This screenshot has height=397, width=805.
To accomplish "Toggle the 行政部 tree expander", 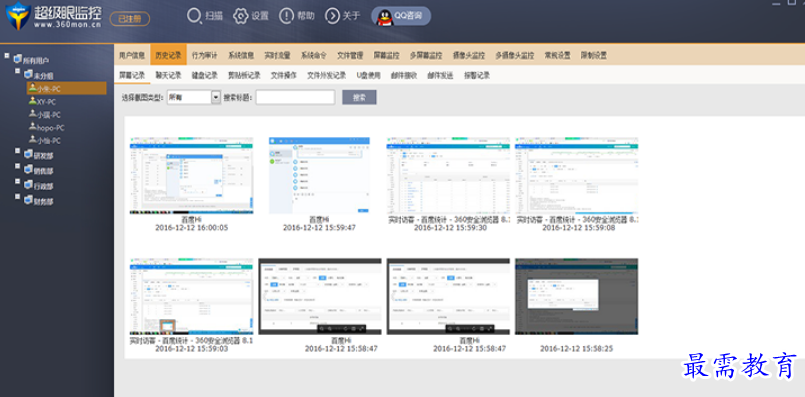I will (18, 182).
